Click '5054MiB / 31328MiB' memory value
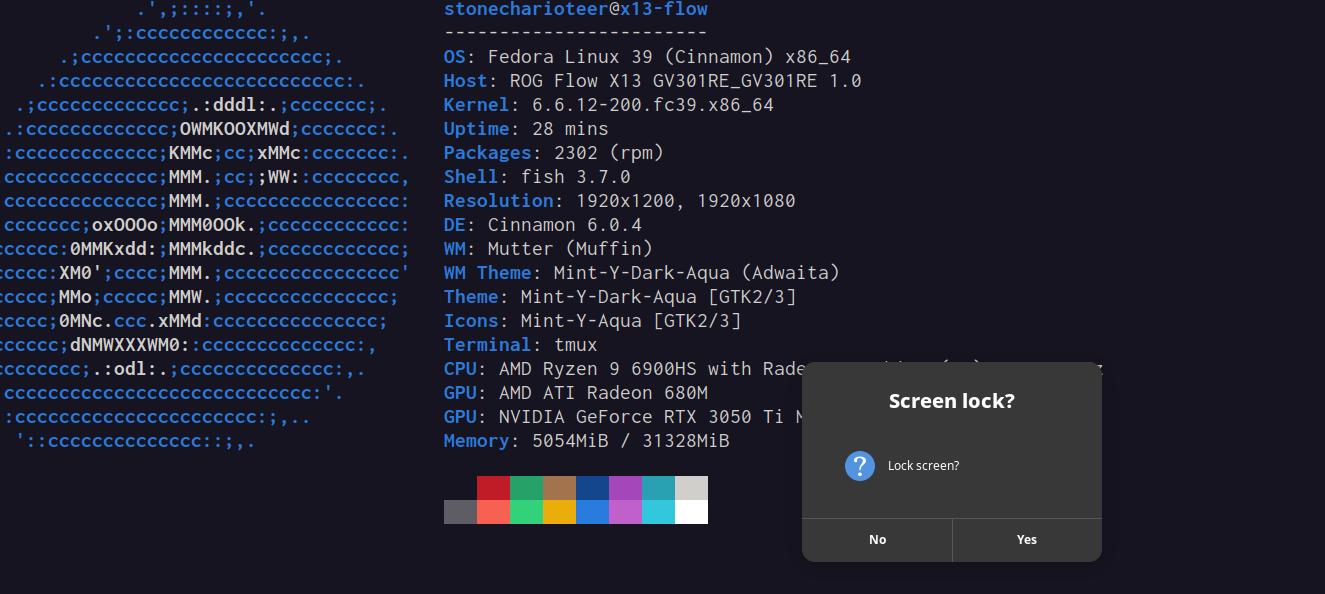The height and width of the screenshot is (594, 1325). coord(631,441)
